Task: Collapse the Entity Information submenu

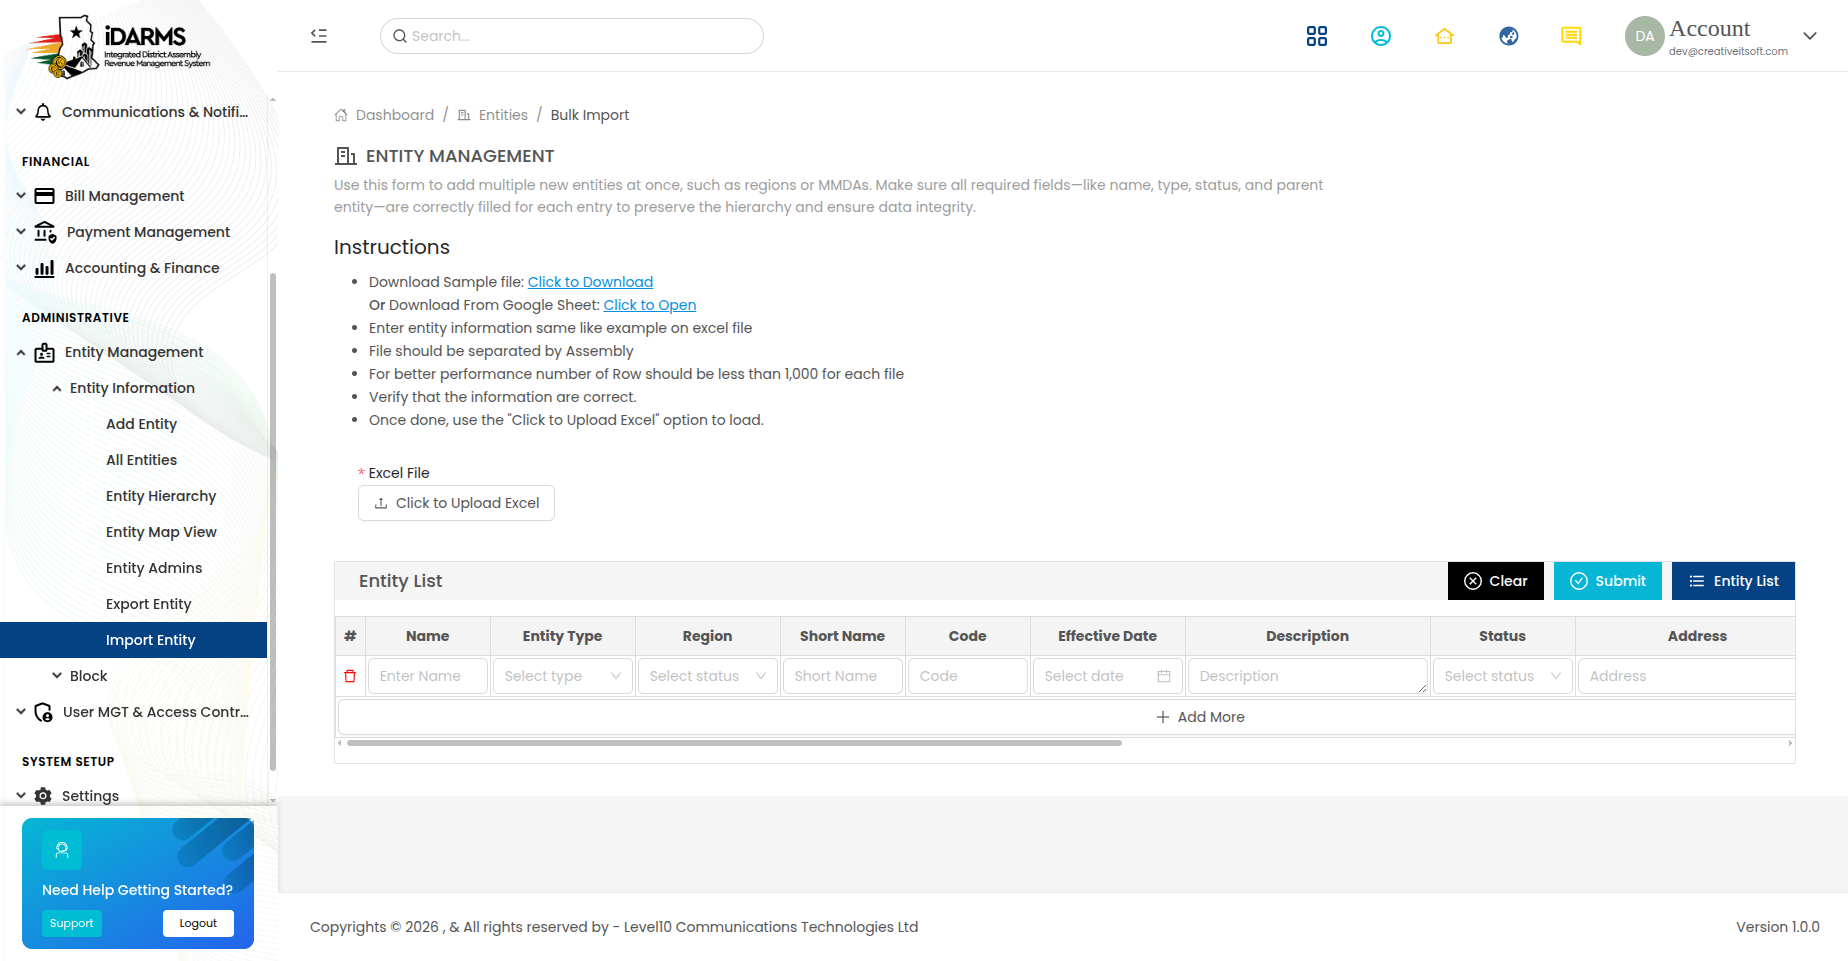Action: pyautogui.click(x=57, y=388)
